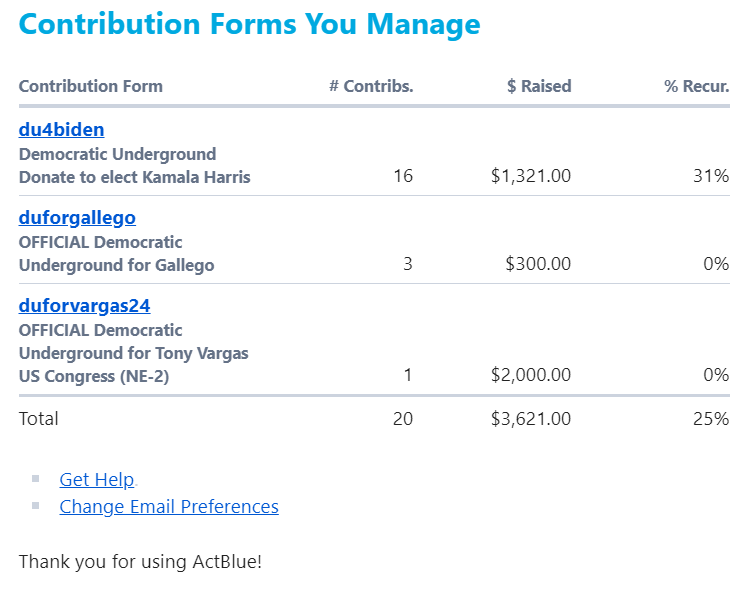
Task: Open the du4biden contribution form link
Action: pyautogui.click(x=61, y=129)
